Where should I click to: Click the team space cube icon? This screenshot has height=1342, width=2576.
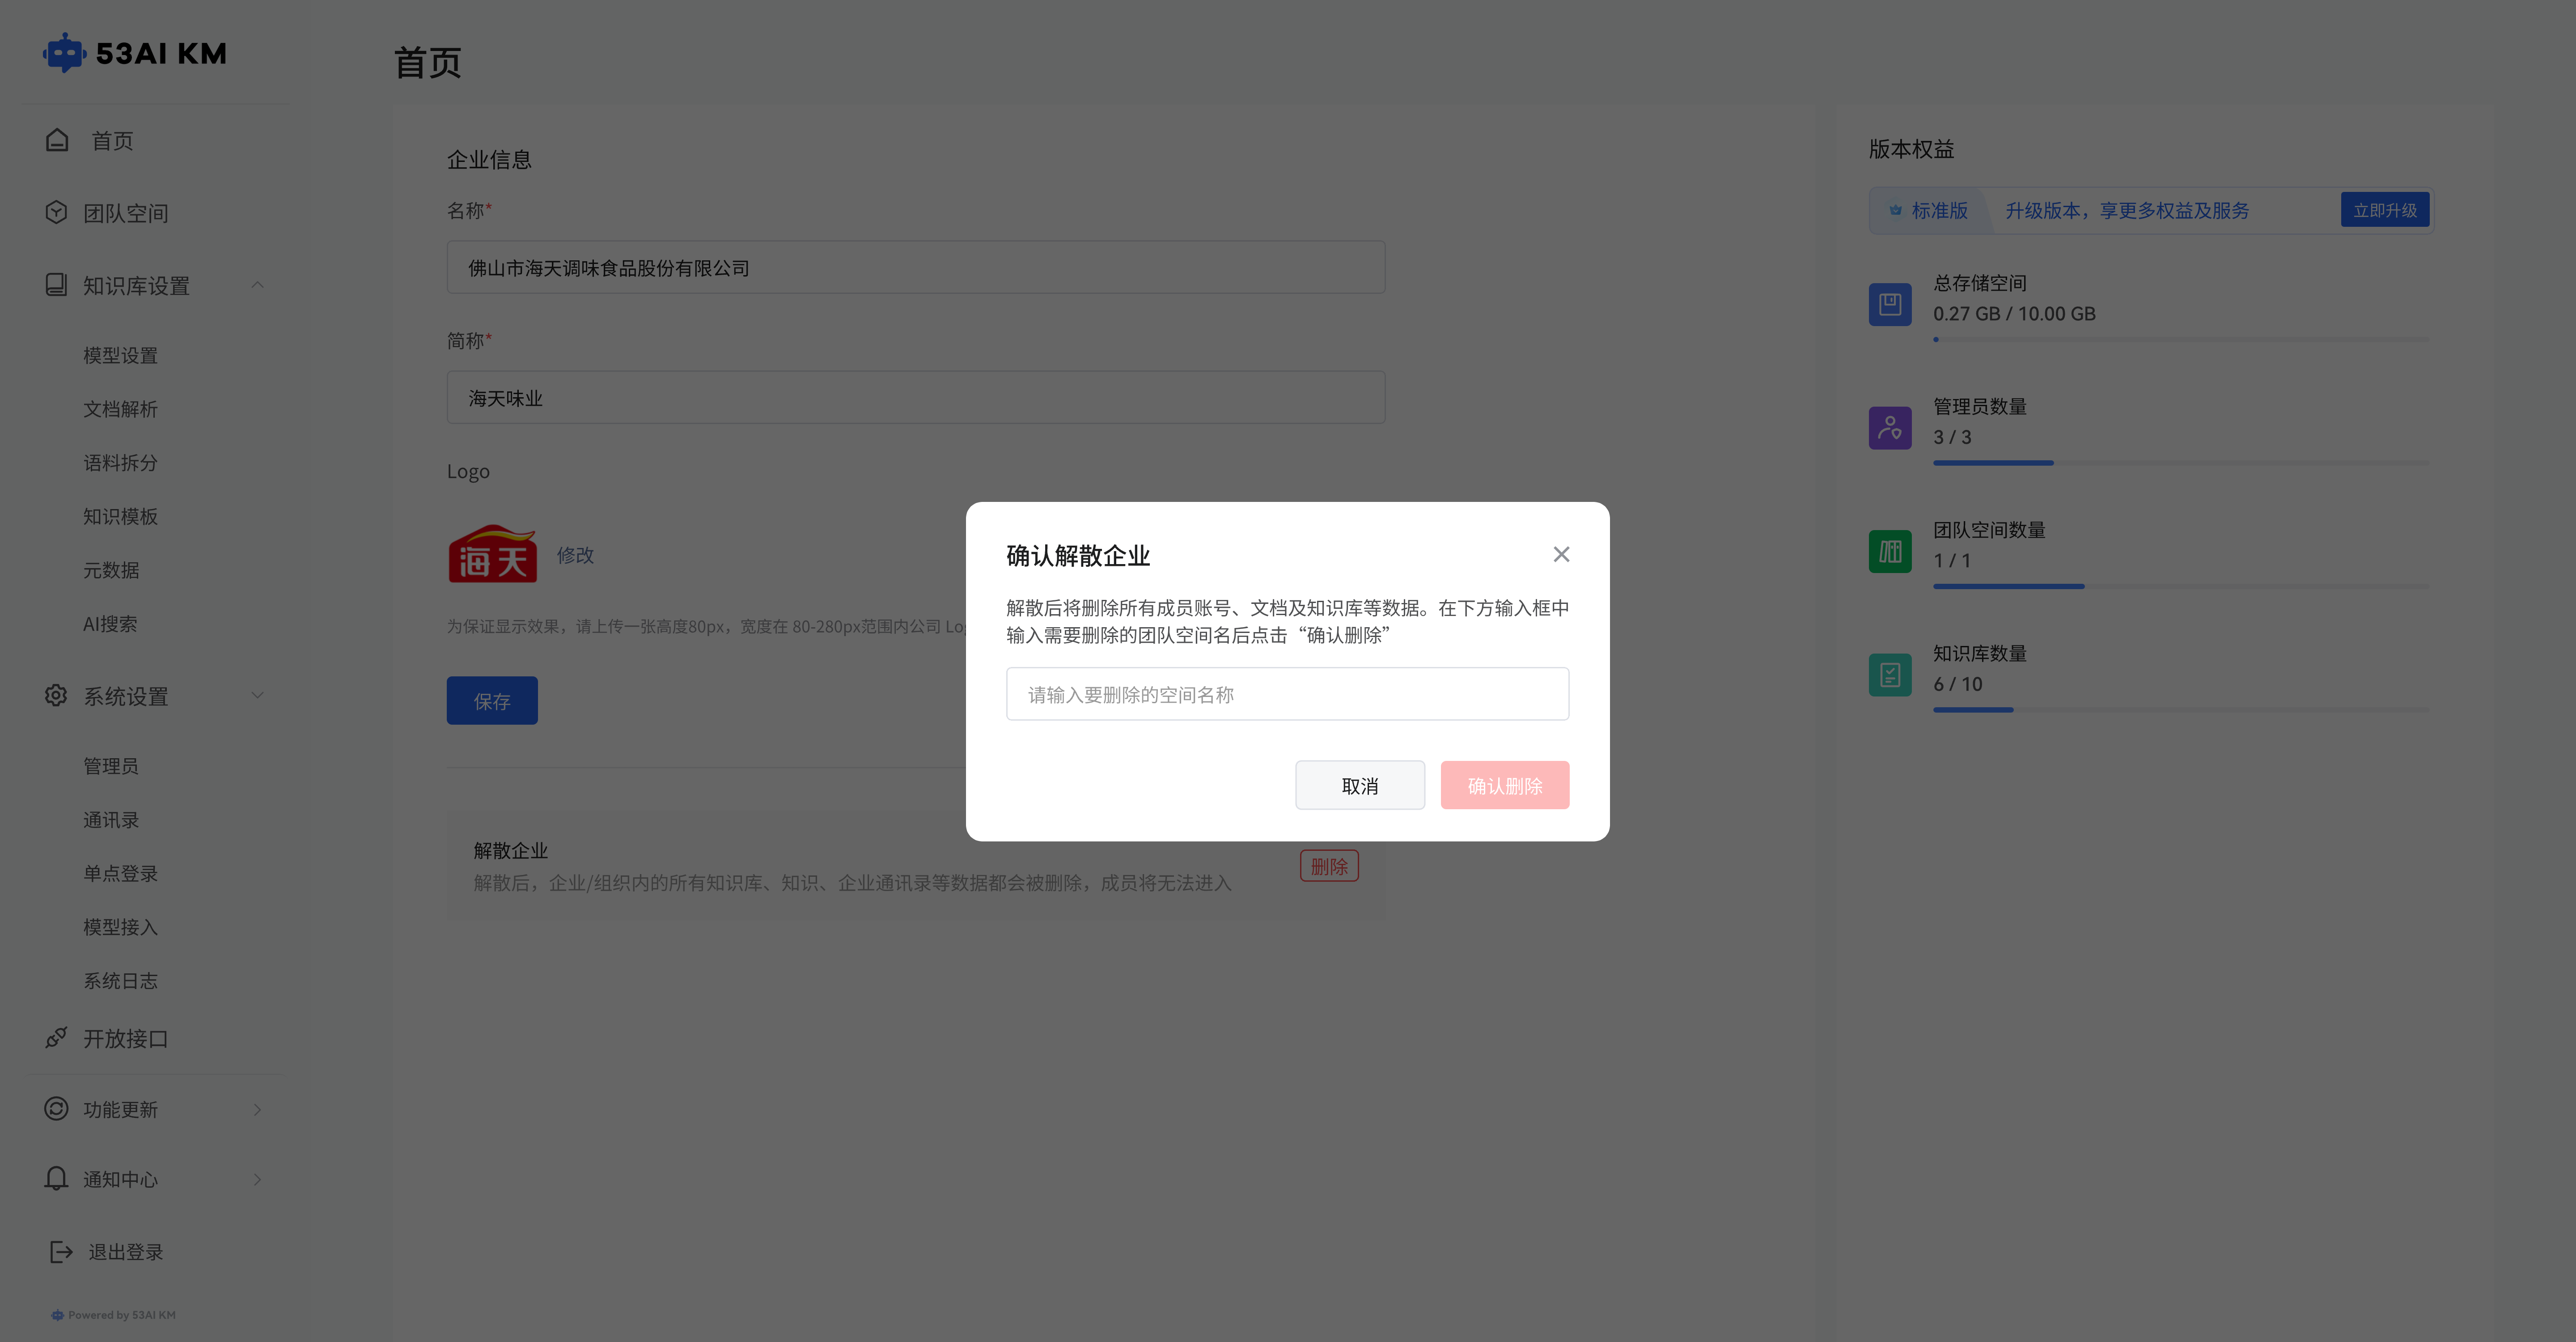point(56,212)
